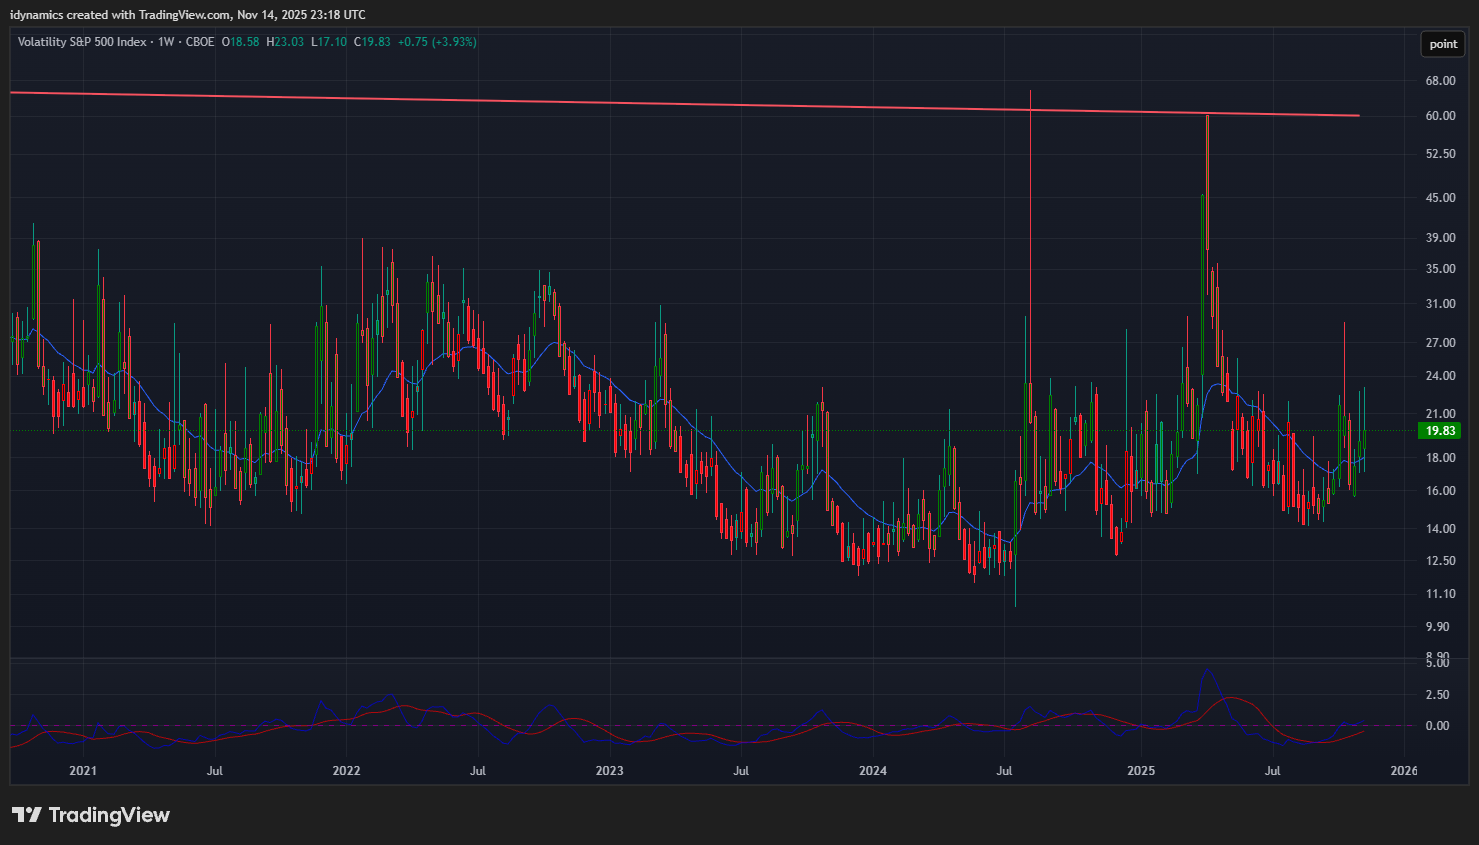Click the close value C19.83 in the legend
Screen dimensions: 1479x845
point(372,42)
